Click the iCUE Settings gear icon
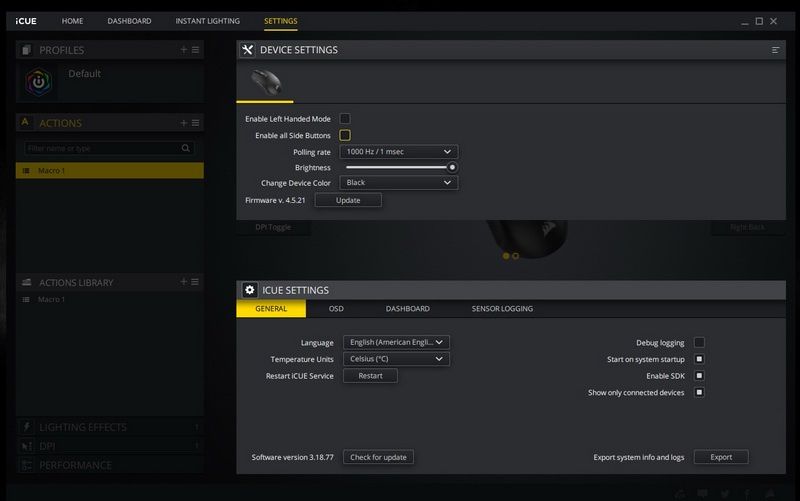The width and height of the screenshot is (800, 501). pos(249,290)
